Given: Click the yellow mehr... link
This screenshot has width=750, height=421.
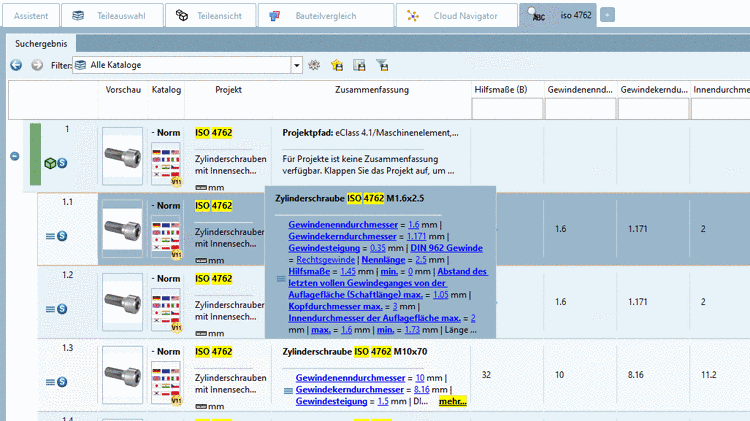Looking at the screenshot, I should tap(452, 401).
